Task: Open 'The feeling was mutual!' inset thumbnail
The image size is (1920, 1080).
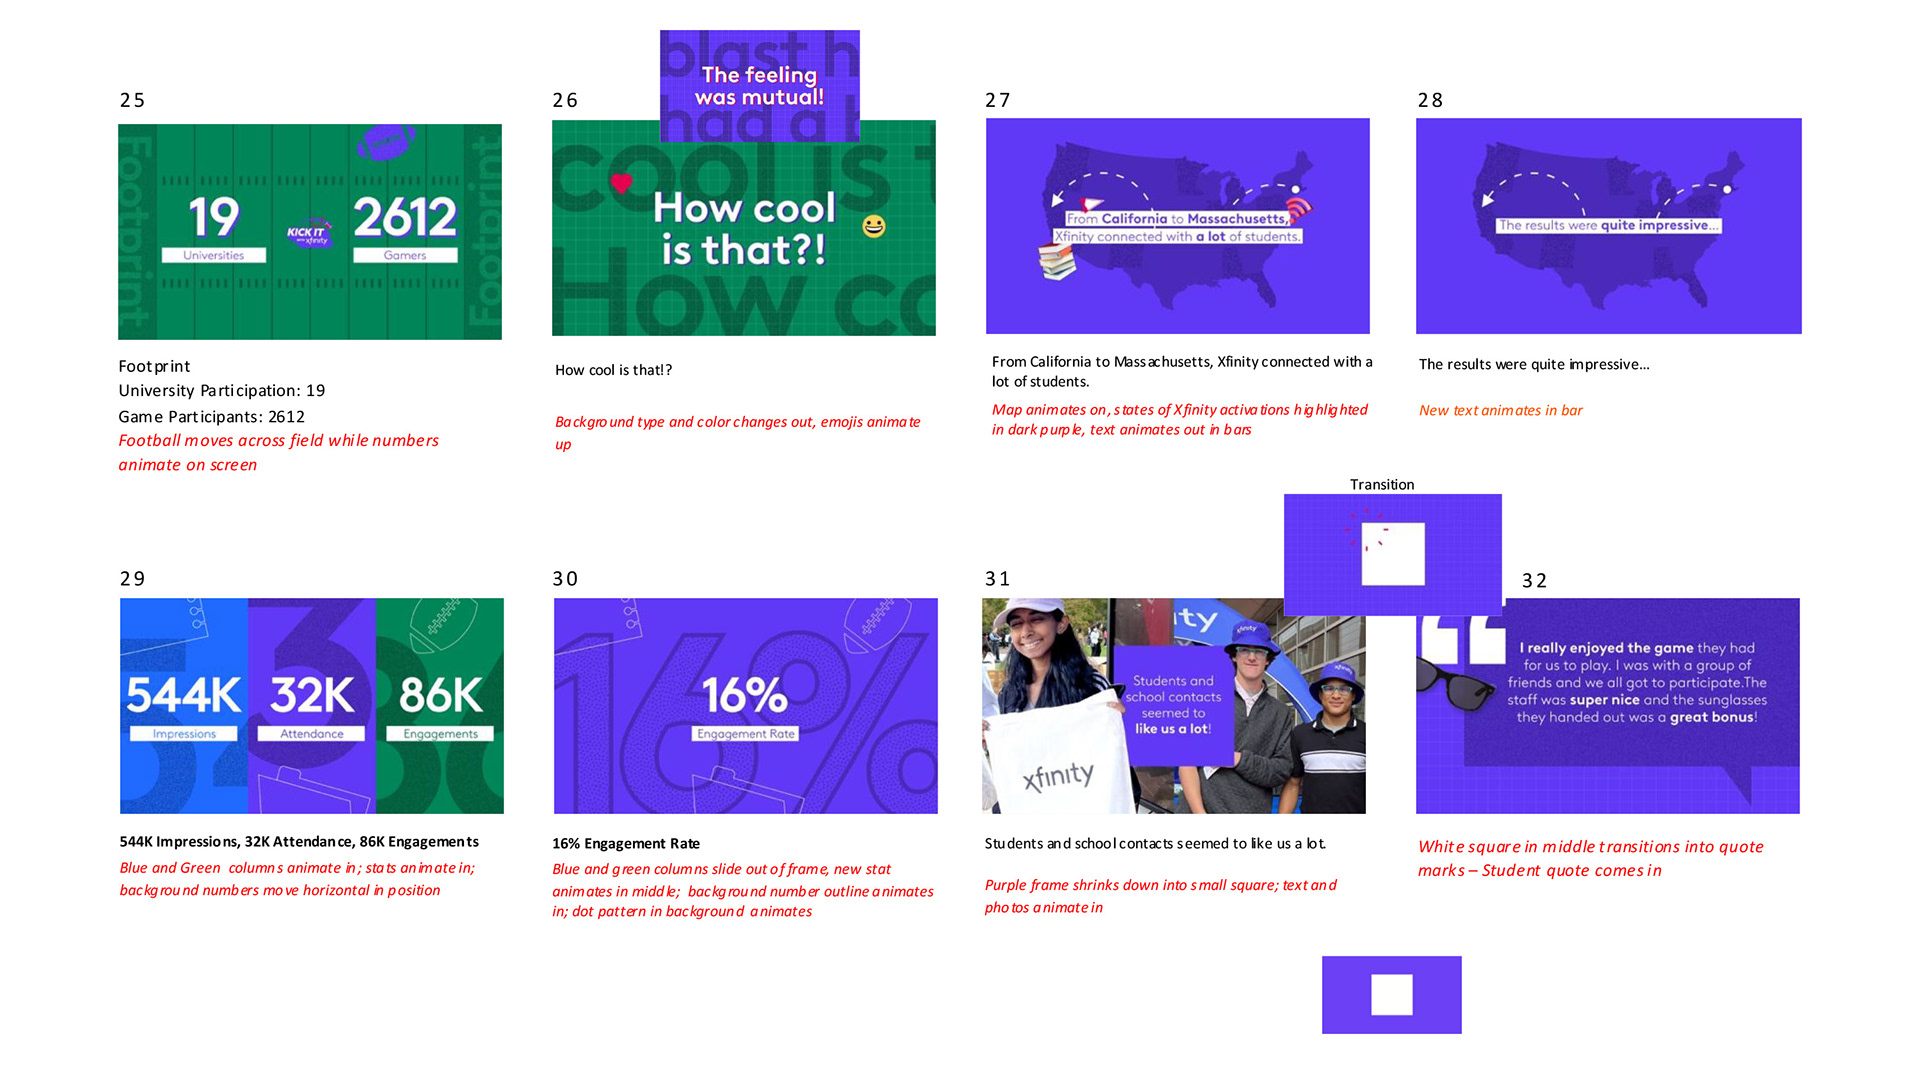Action: 760,86
